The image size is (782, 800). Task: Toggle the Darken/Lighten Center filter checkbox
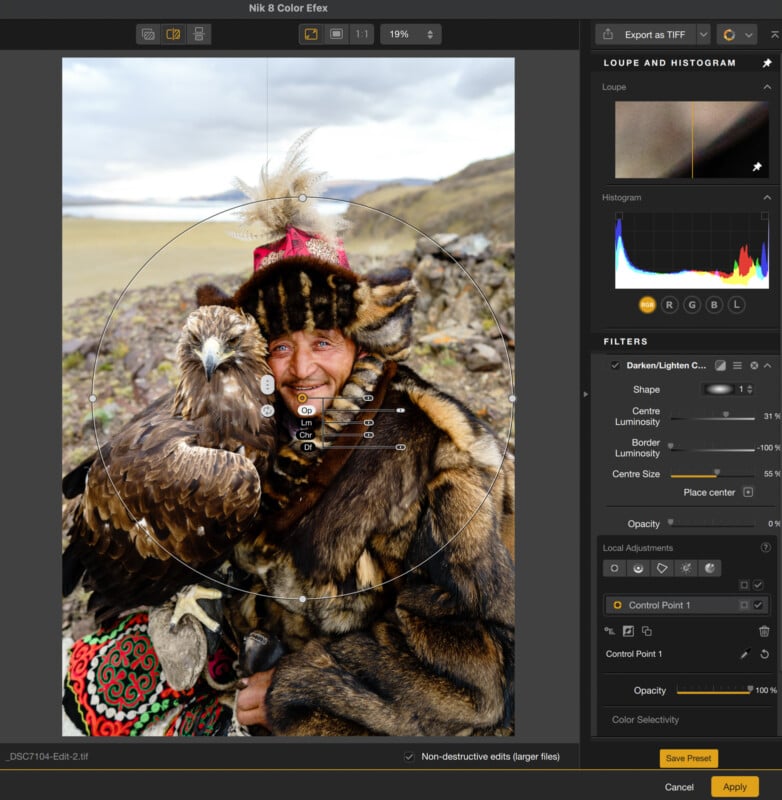(615, 365)
